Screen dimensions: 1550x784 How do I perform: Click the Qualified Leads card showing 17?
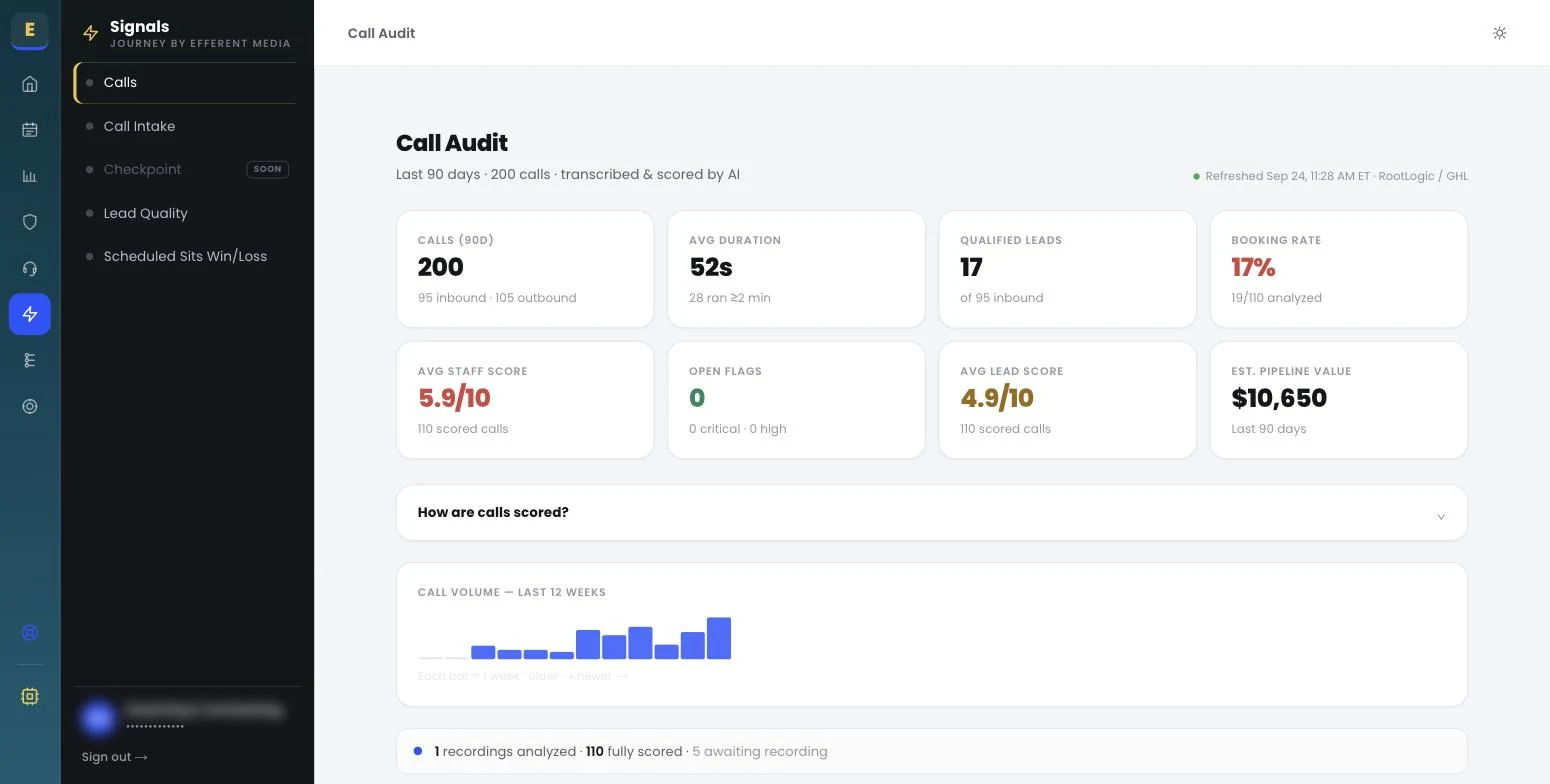pyautogui.click(x=1067, y=269)
